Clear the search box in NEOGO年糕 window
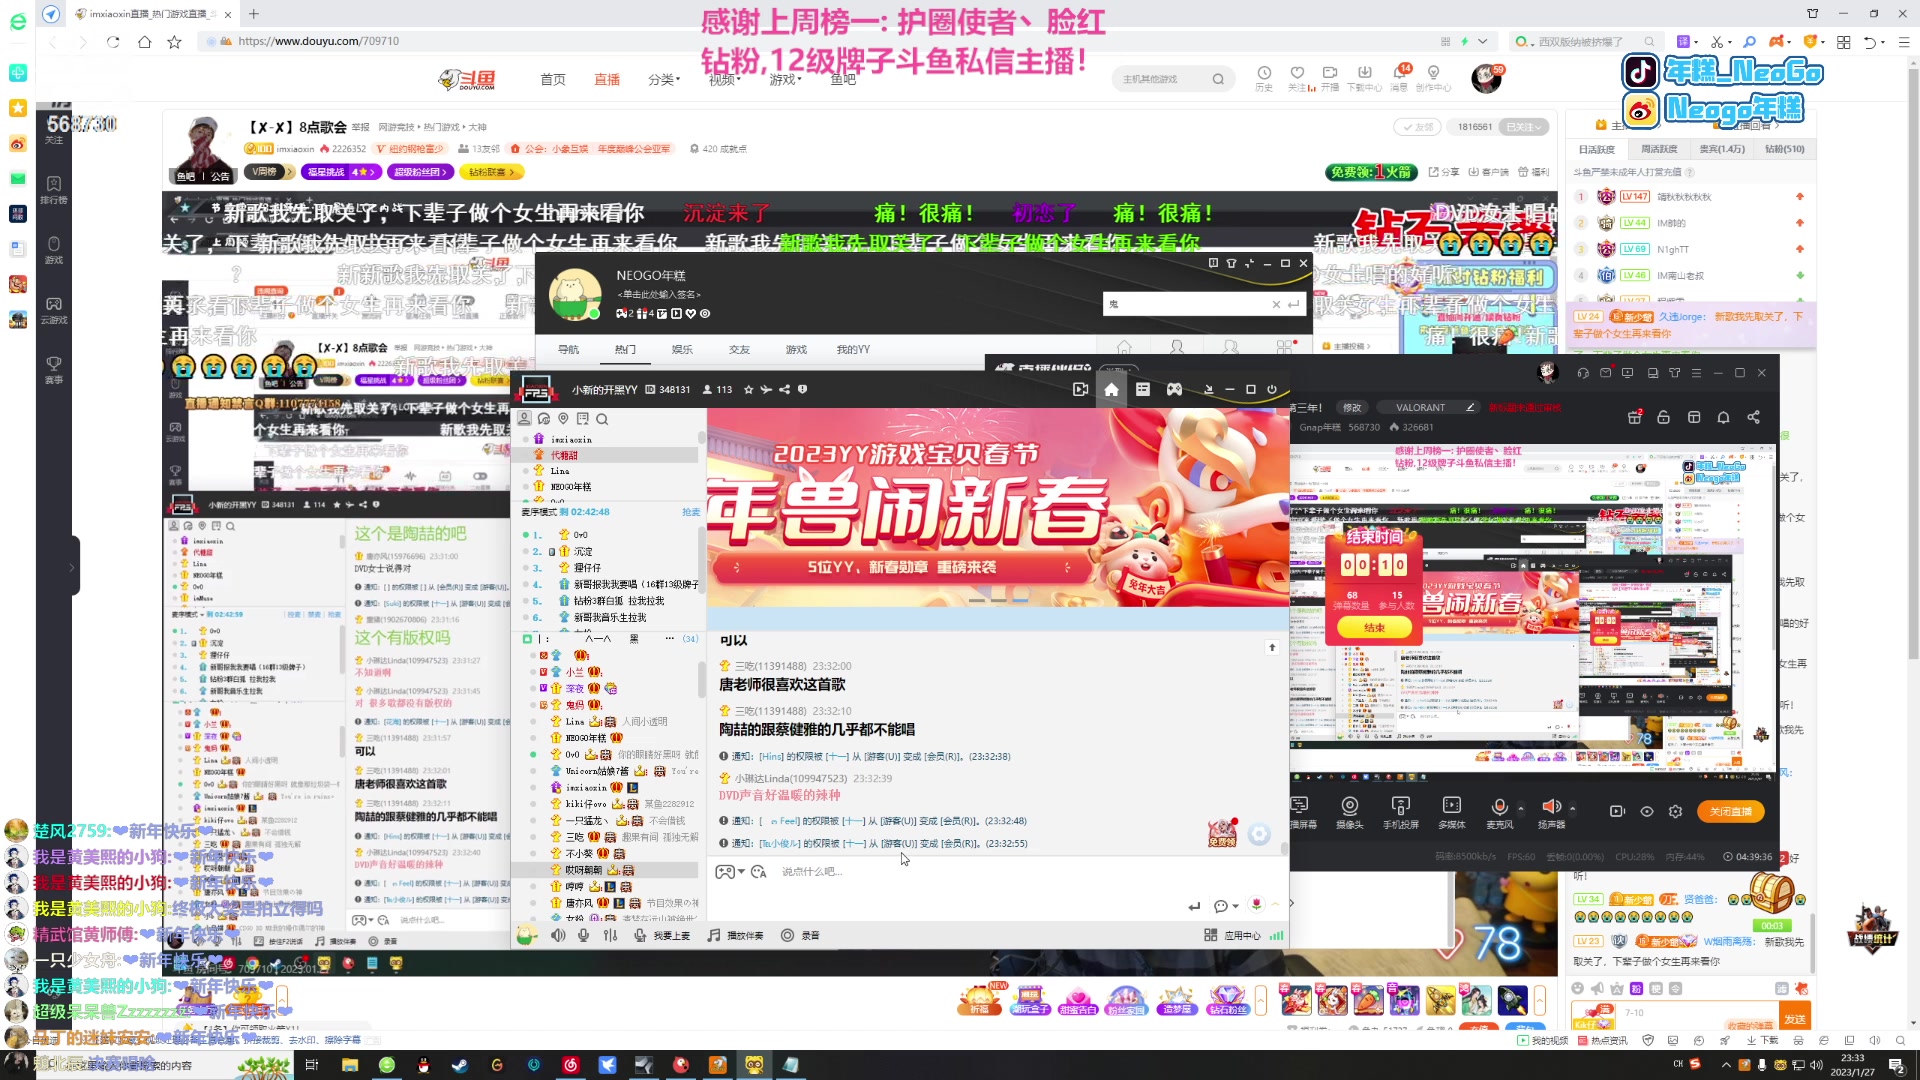This screenshot has width=1920, height=1080. (x=1276, y=304)
